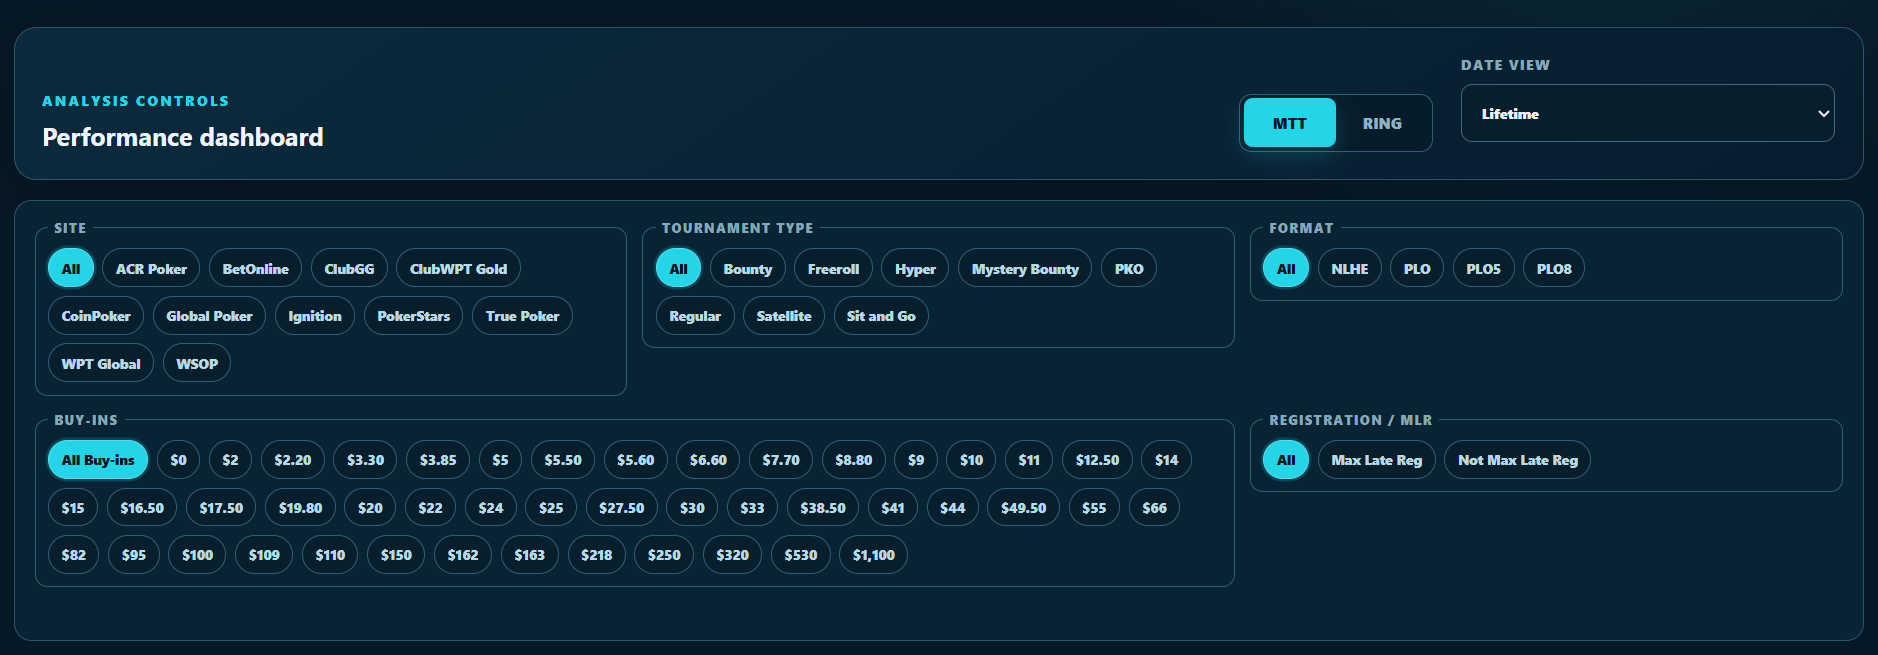
Task: Filter by $3.30 buy-in
Action: tap(365, 460)
